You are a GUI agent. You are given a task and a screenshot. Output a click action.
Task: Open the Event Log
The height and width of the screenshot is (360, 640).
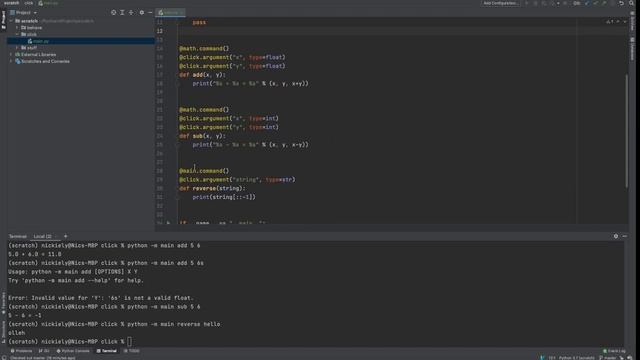coord(614,351)
